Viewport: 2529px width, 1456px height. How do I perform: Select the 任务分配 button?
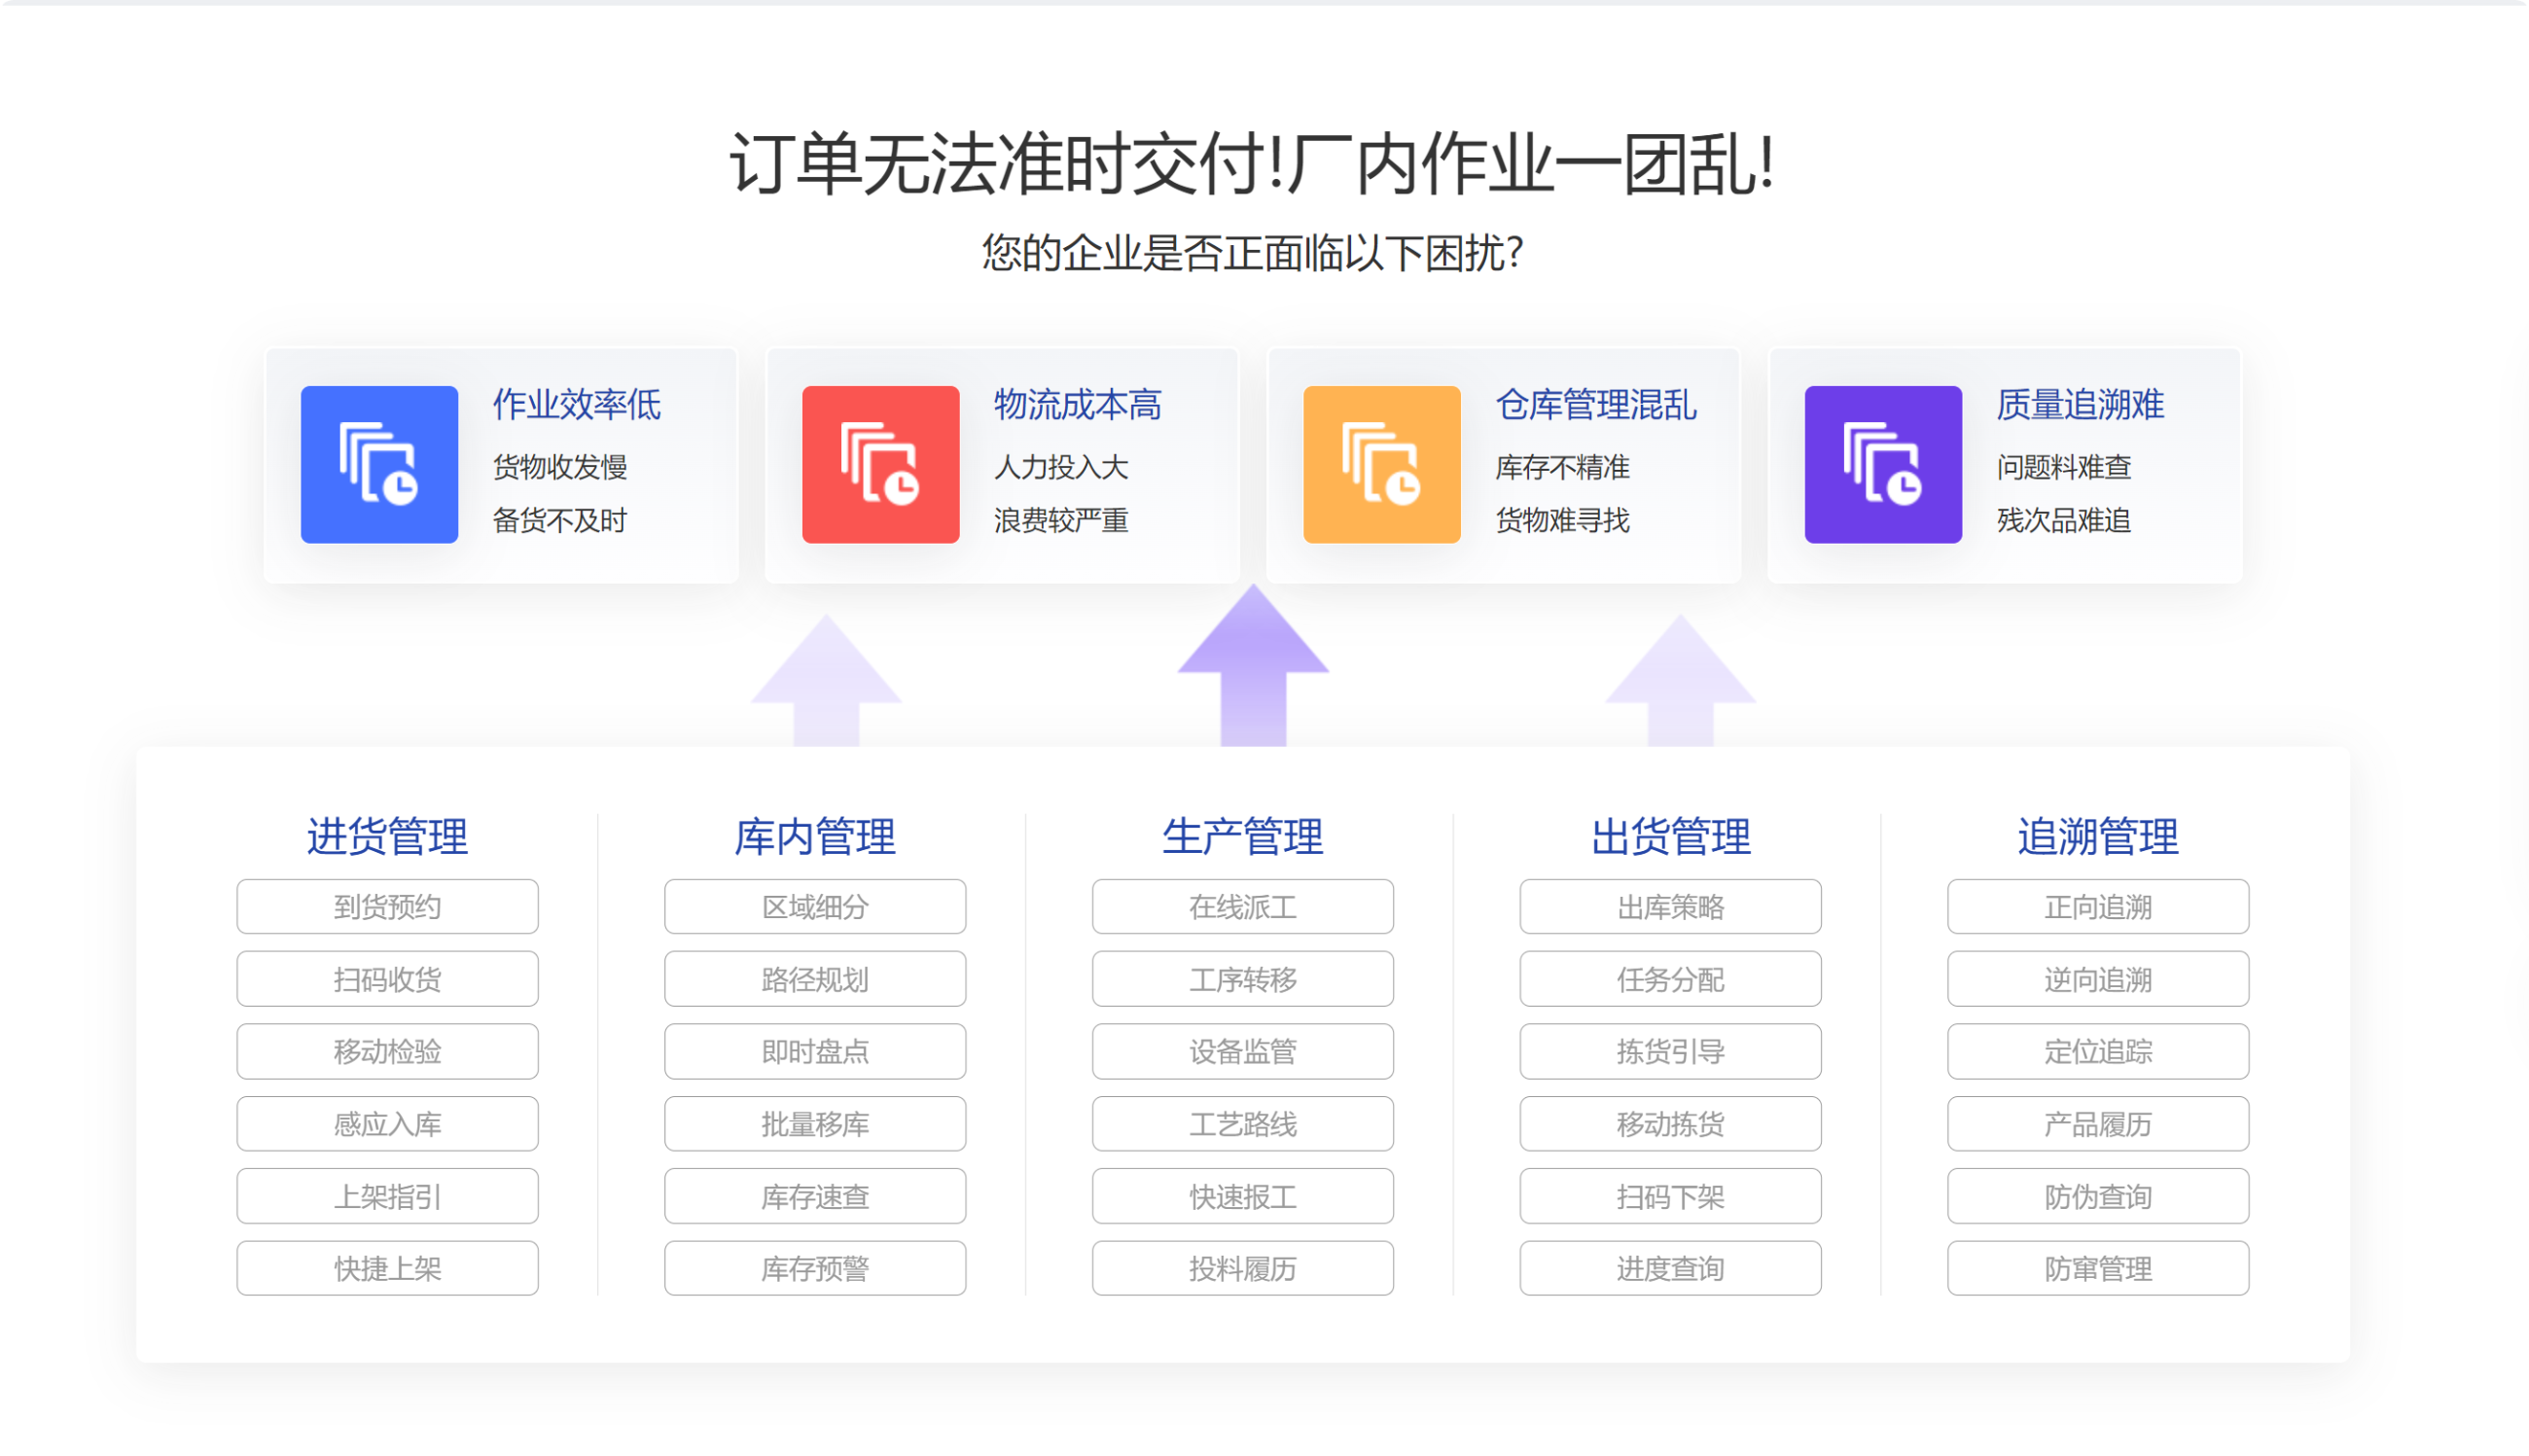pos(1670,978)
